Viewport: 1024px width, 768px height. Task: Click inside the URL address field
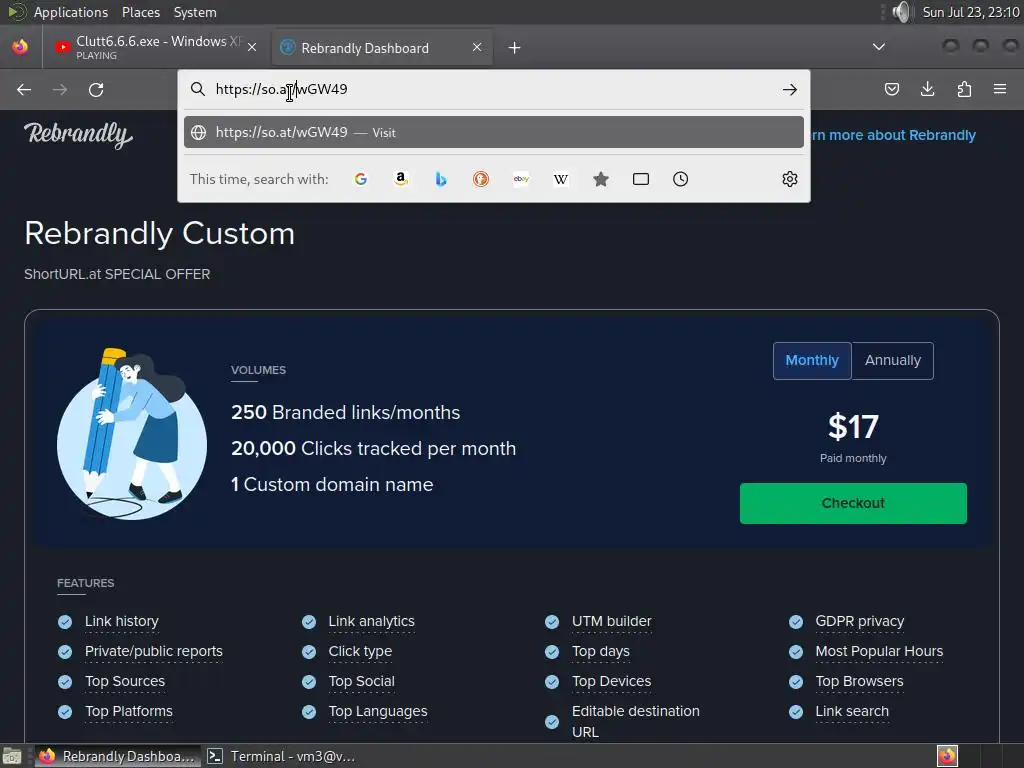coord(493,89)
